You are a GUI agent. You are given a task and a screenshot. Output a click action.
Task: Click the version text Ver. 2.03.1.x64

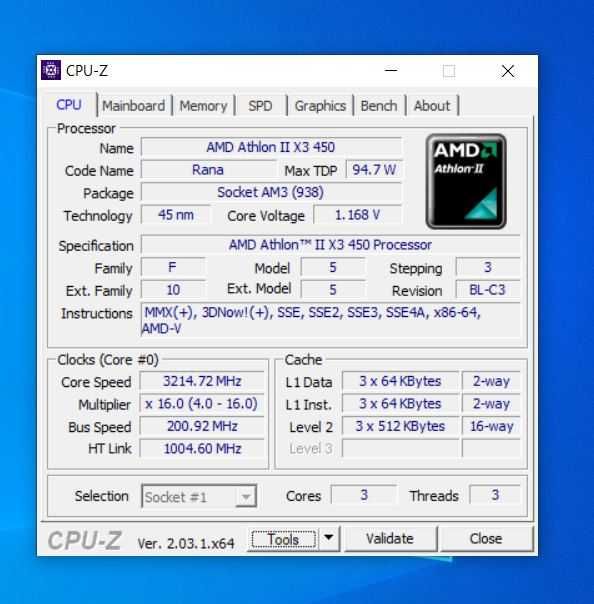186,544
